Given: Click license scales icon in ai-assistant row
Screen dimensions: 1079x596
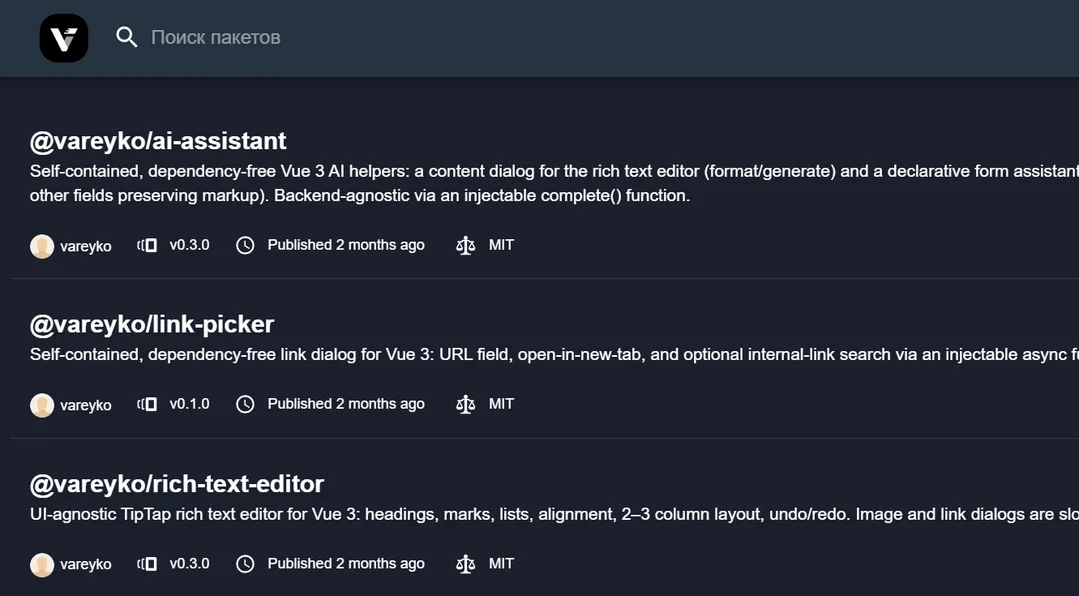Looking at the screenshot, I should 466,245.
